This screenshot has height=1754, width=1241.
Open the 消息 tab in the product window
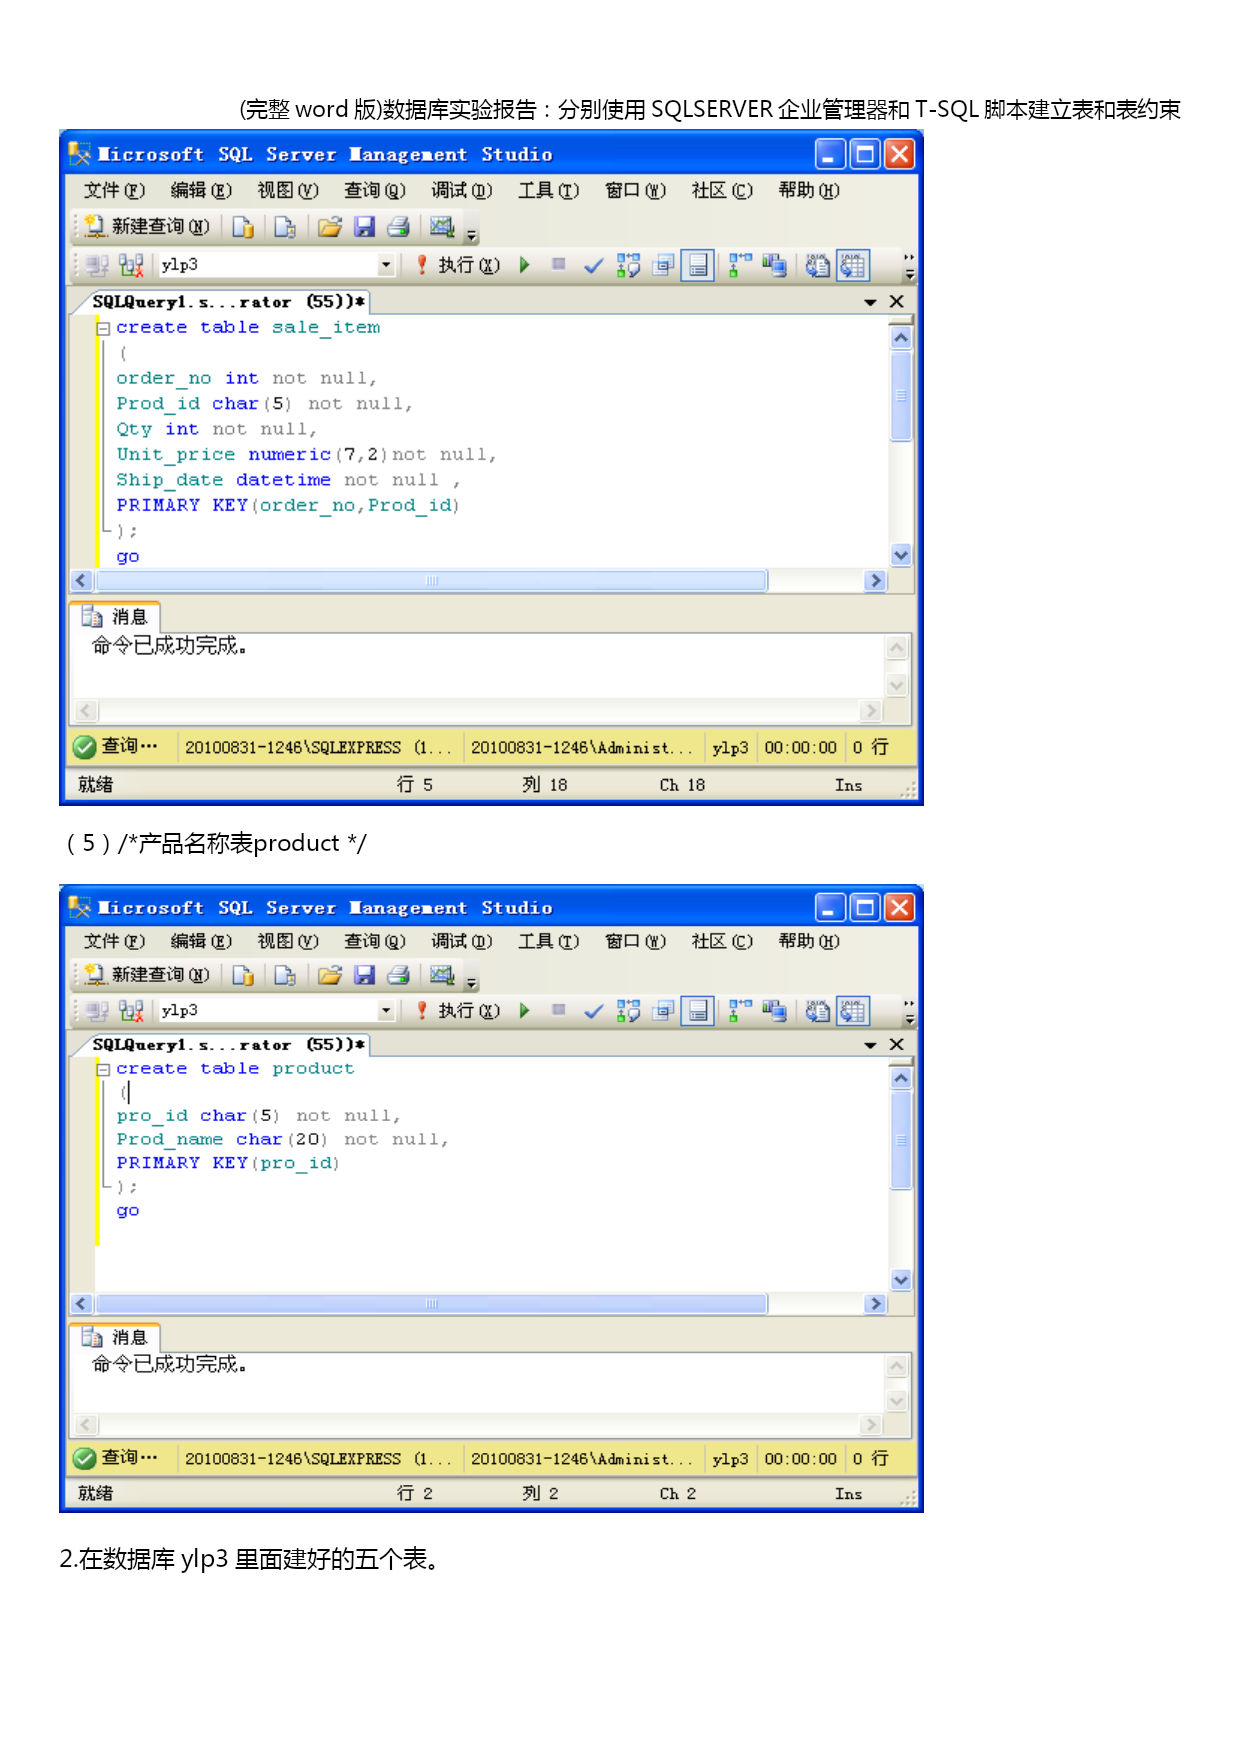point(115,1337)
